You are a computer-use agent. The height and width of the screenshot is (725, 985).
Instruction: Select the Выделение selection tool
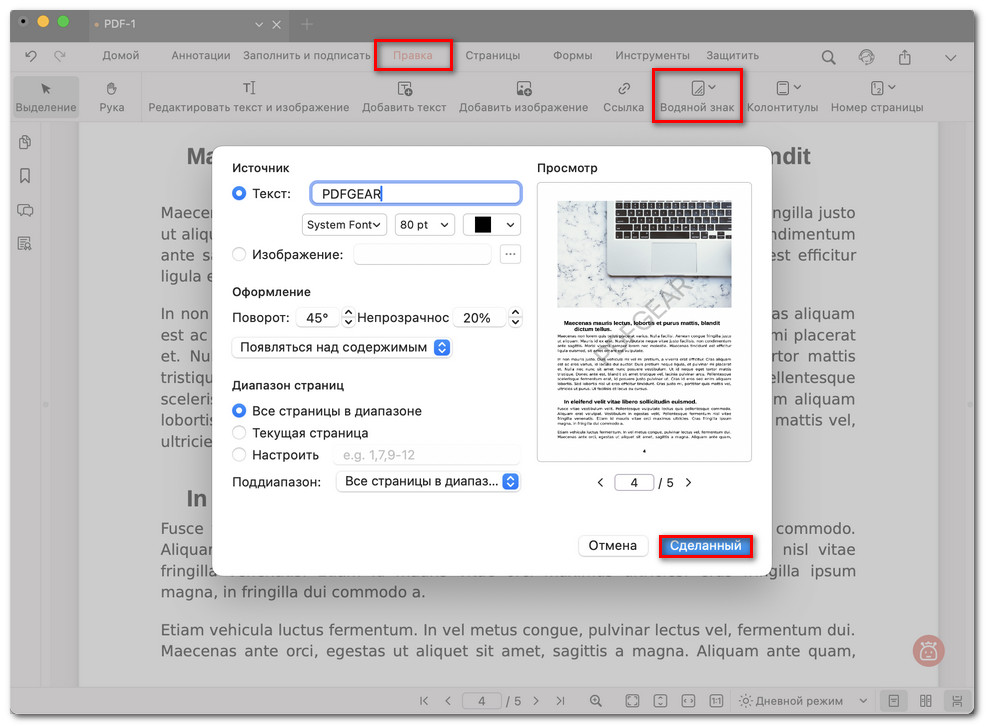pyautogui.click(x=46, y=97)
